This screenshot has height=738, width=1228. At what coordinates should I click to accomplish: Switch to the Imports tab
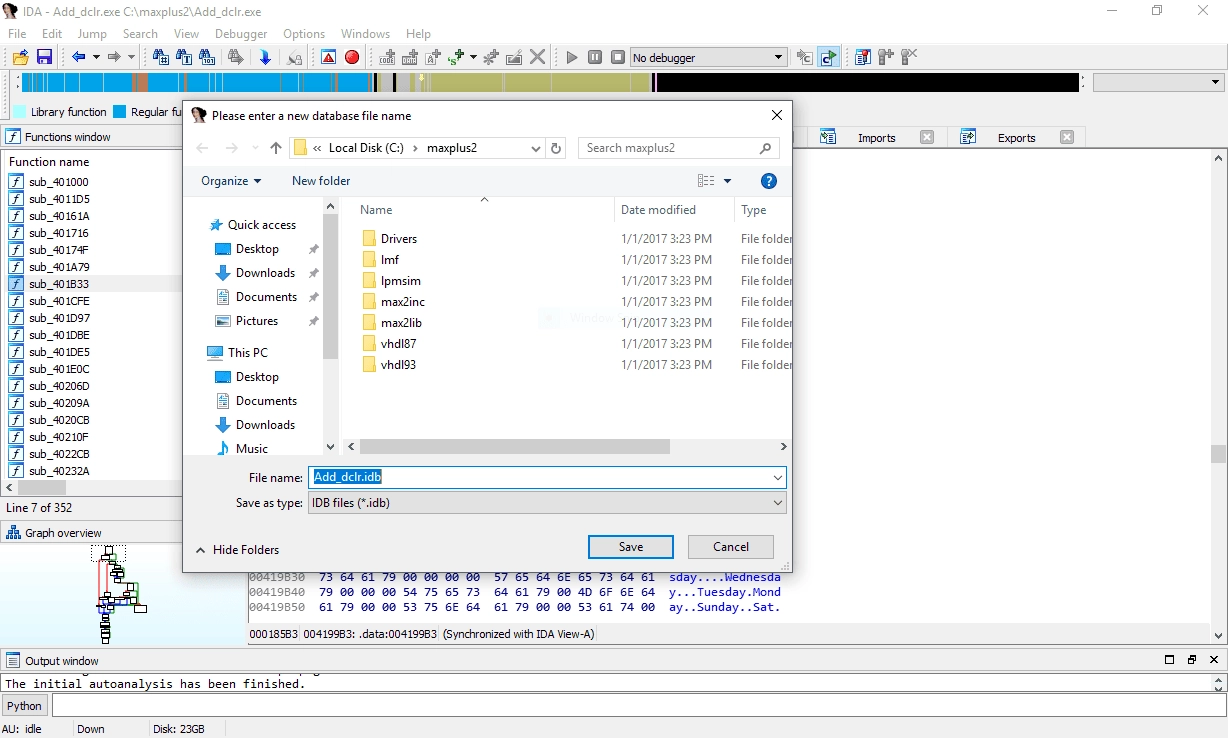click(x=876, y=138)
